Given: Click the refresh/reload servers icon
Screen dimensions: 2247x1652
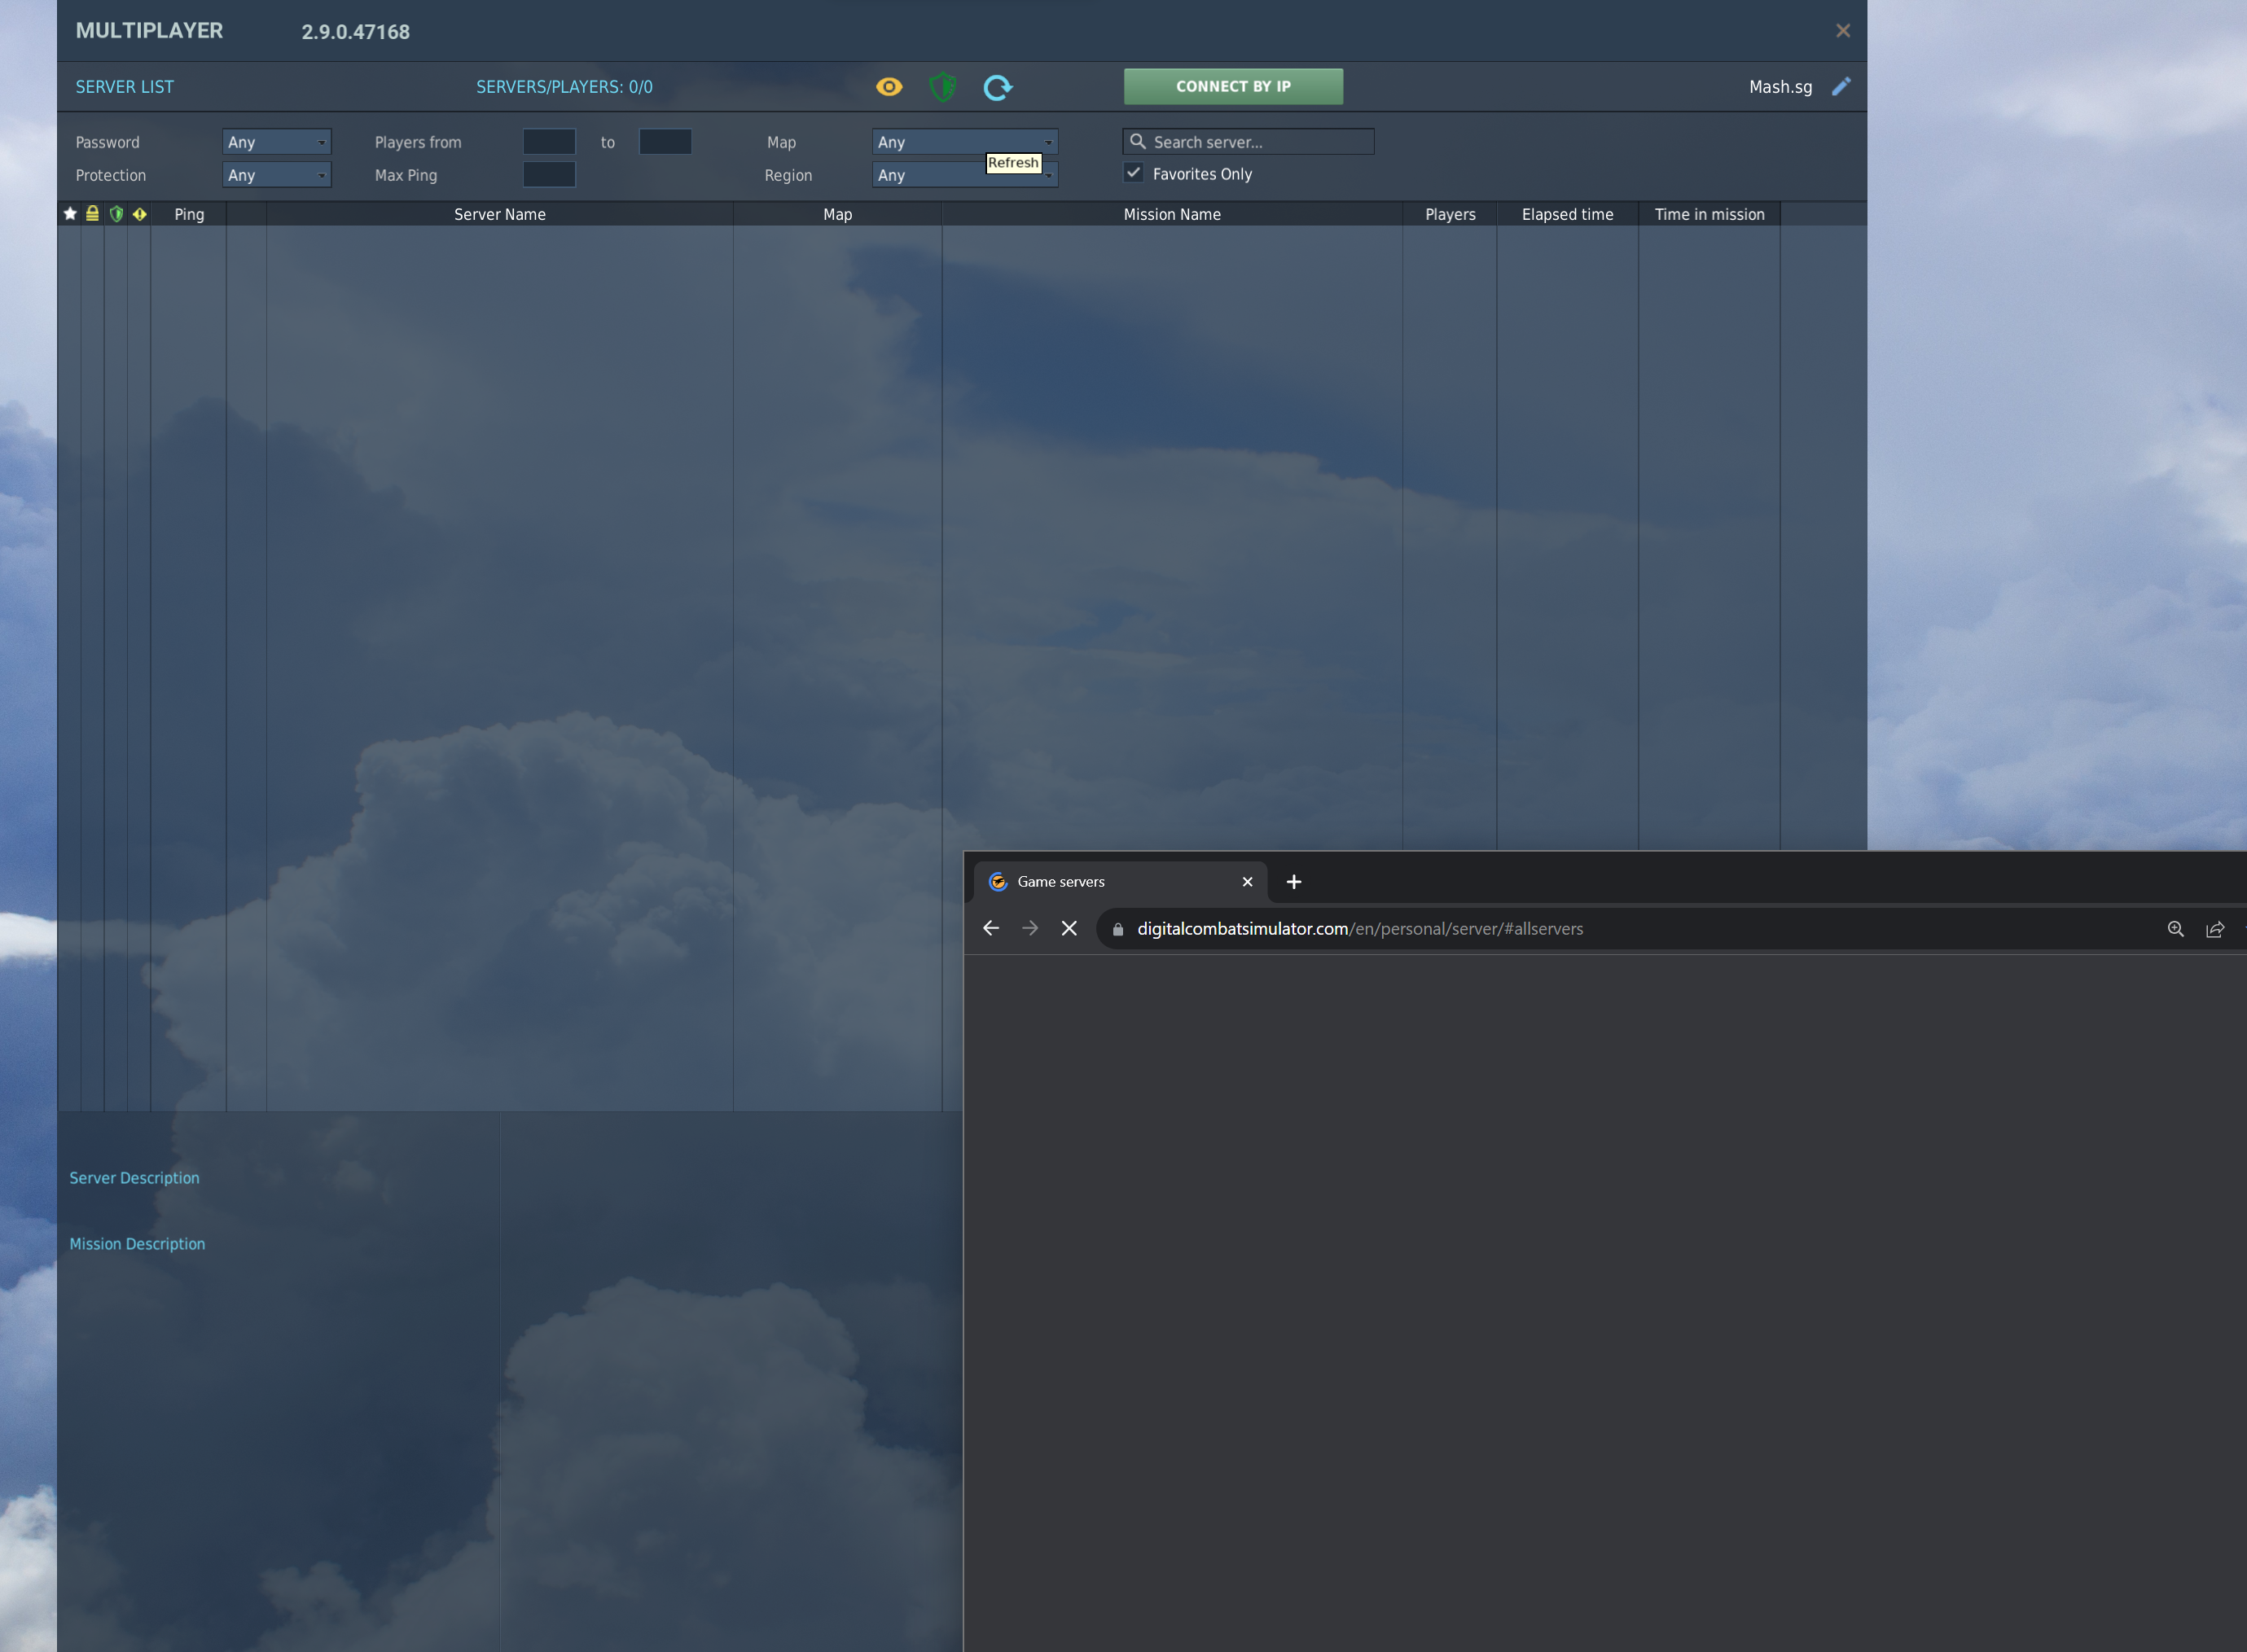Looking at the screenshot, I should click(996, 85).
